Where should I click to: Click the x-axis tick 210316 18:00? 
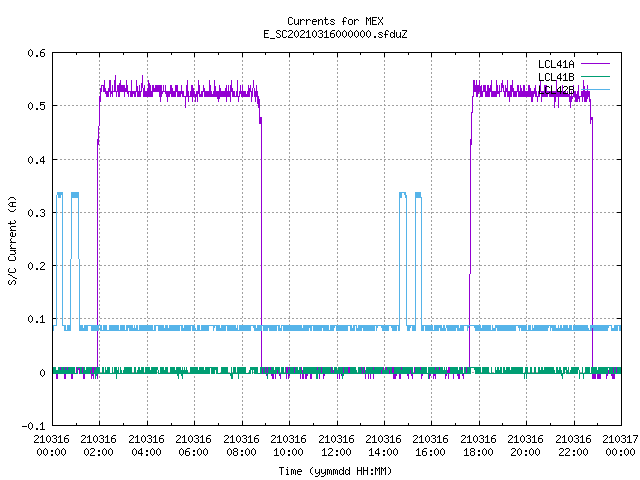click(x=478, y=446)
